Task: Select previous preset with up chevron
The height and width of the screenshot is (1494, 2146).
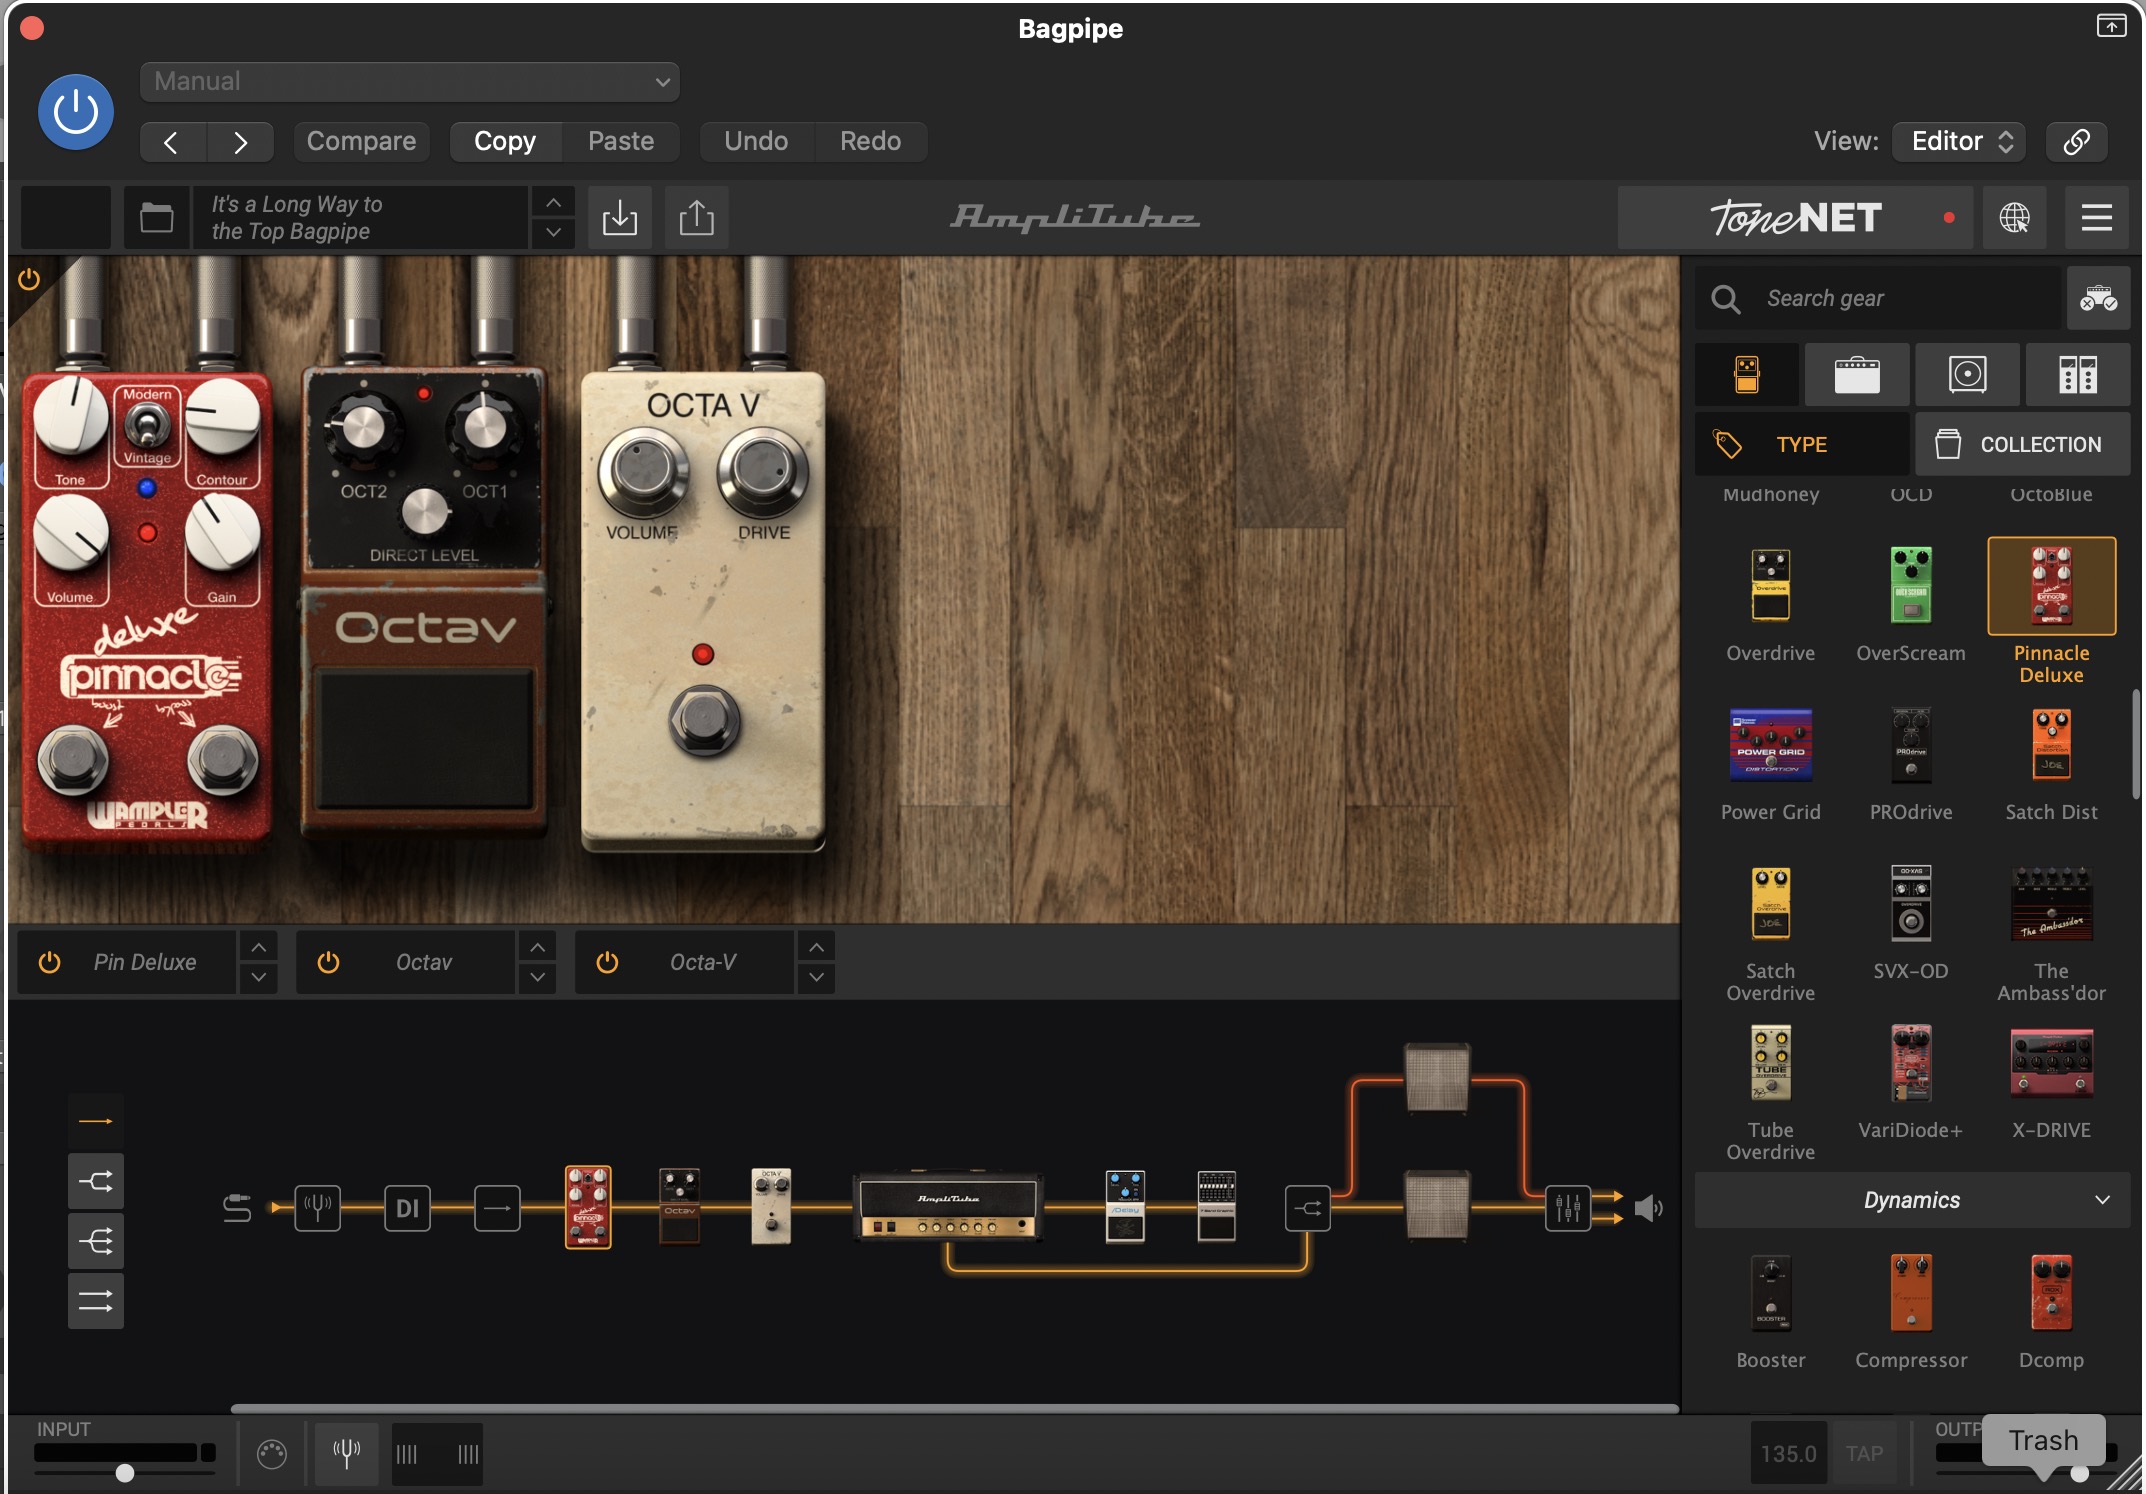Action: coord(553,202)
